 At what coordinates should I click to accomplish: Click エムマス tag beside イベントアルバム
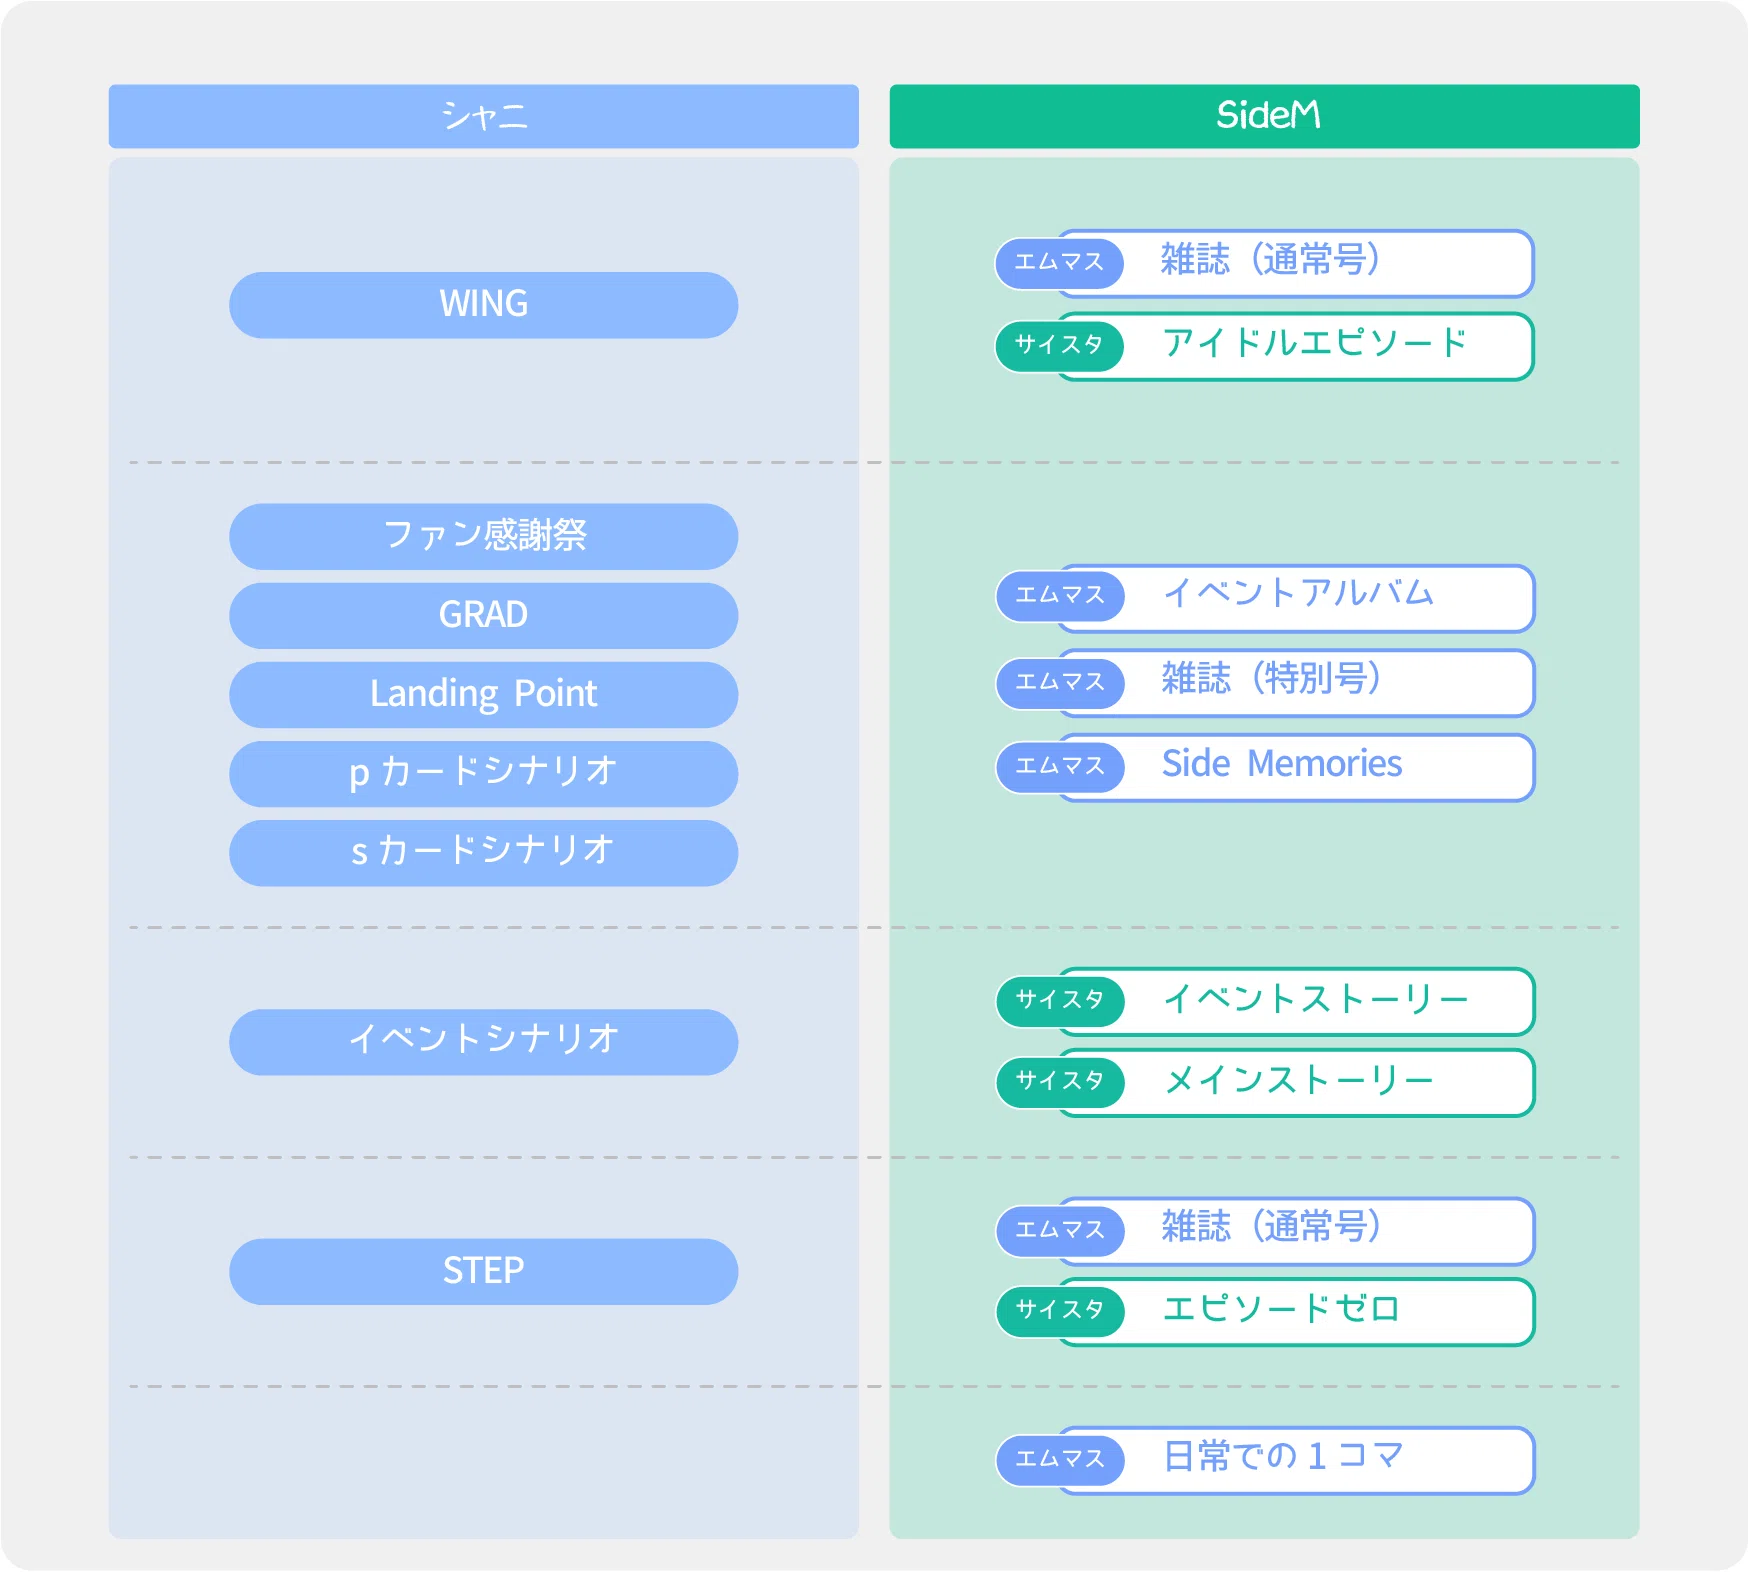click(1060, 595)
